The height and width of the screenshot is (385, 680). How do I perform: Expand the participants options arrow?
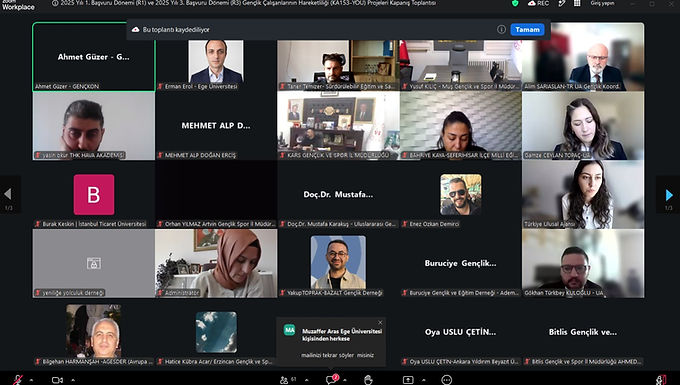pos(307,380)
